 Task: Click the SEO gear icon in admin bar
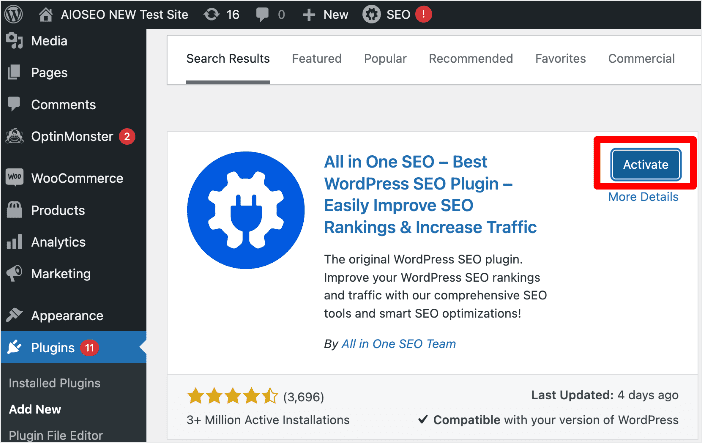pyautogui.click(x=371, y=14)
